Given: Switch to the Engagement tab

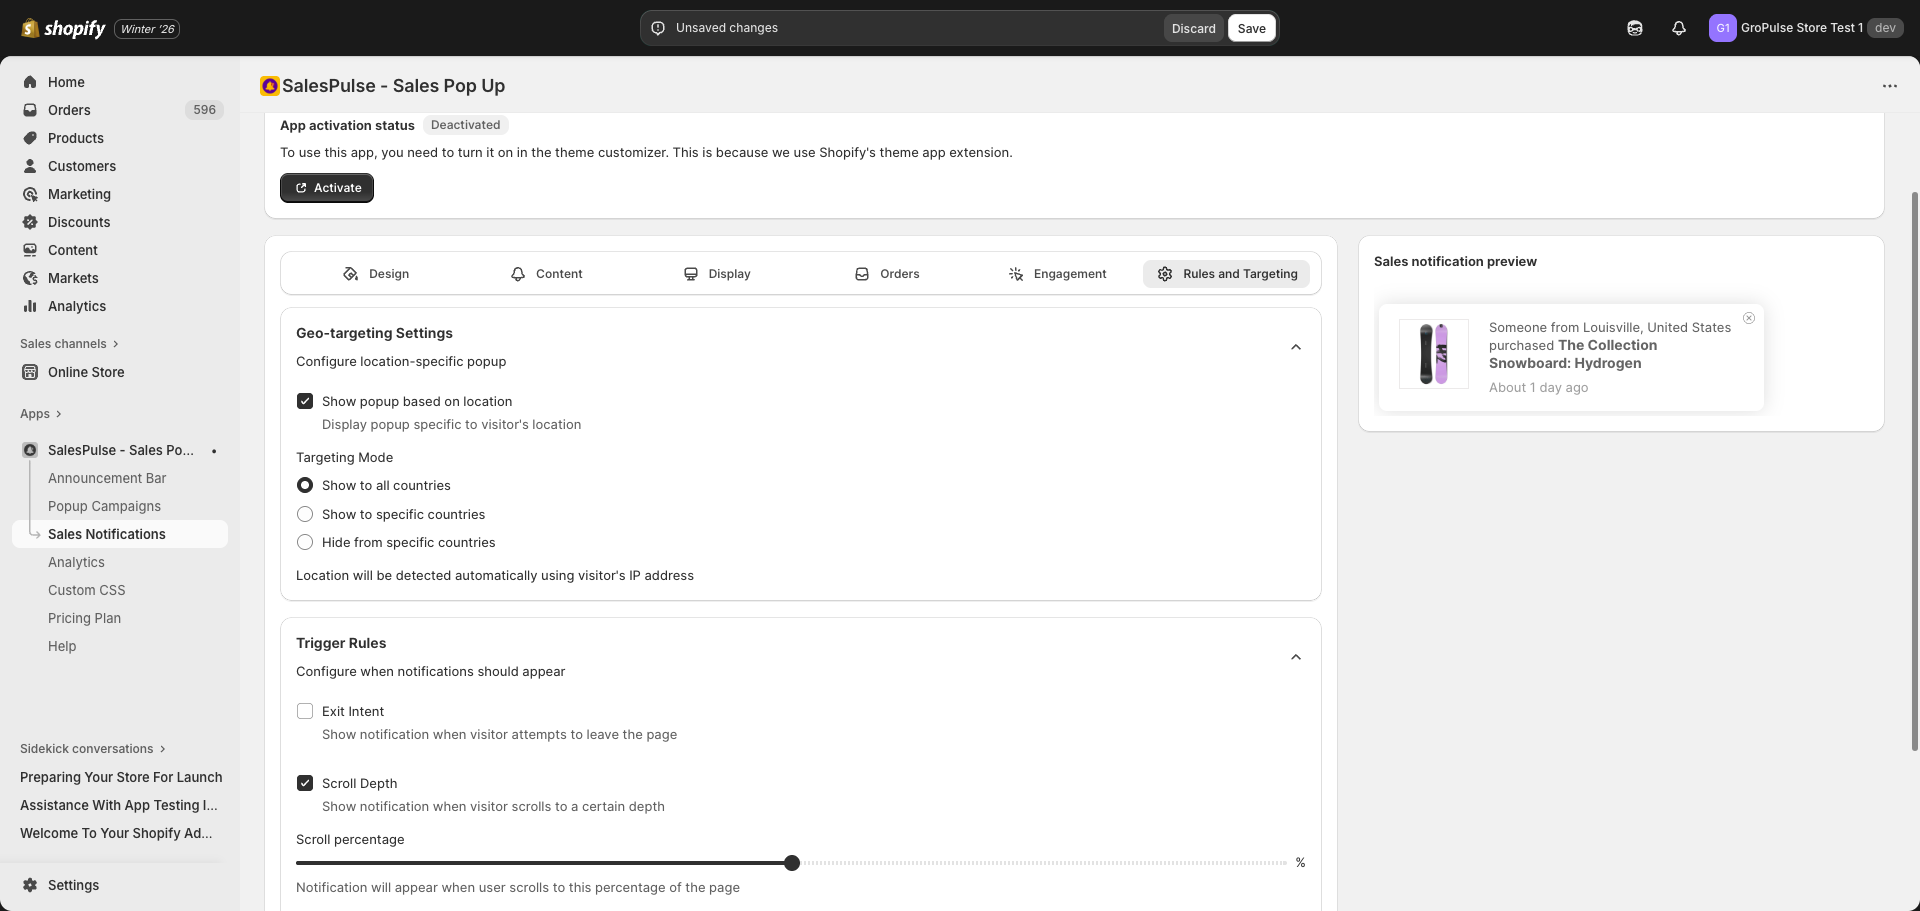Looking at the screenshot, I should tap(1057, 274).
